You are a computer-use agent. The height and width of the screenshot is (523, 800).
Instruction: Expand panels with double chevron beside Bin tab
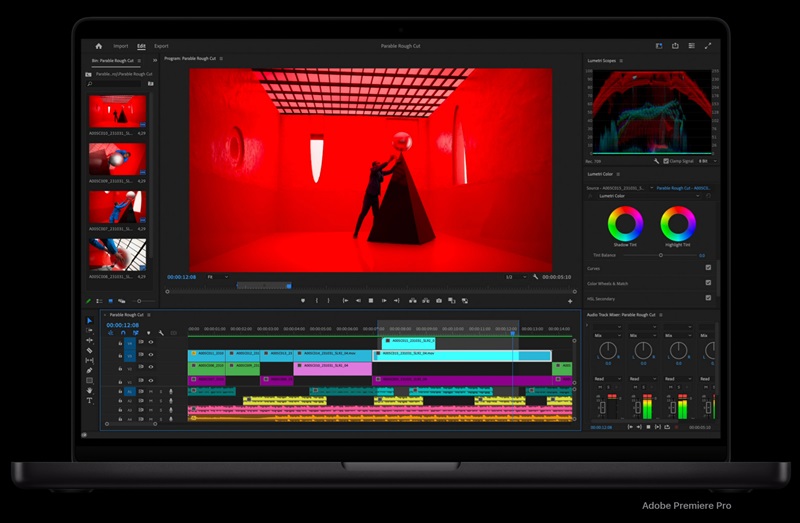click(155, 60)
